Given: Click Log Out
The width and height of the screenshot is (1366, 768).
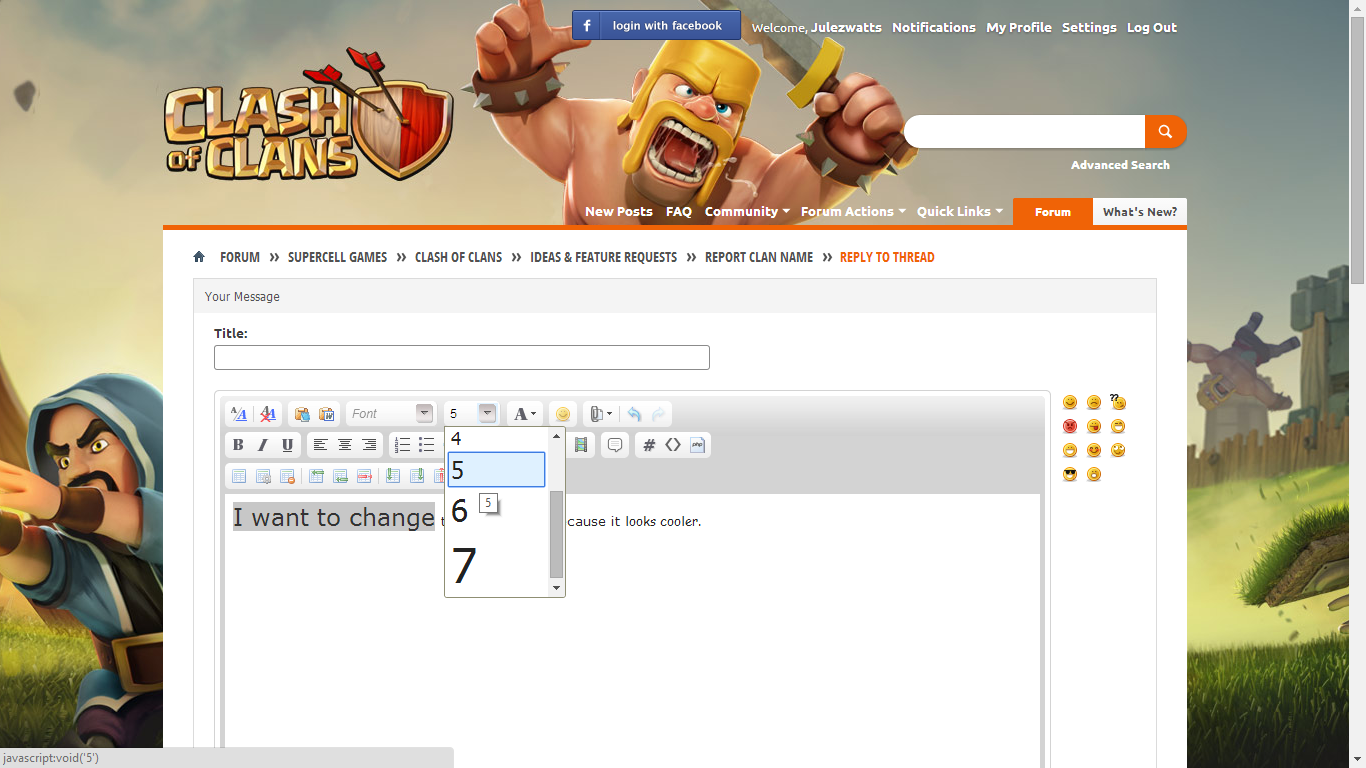Looking at the screenshot, I should [1152, 27].
